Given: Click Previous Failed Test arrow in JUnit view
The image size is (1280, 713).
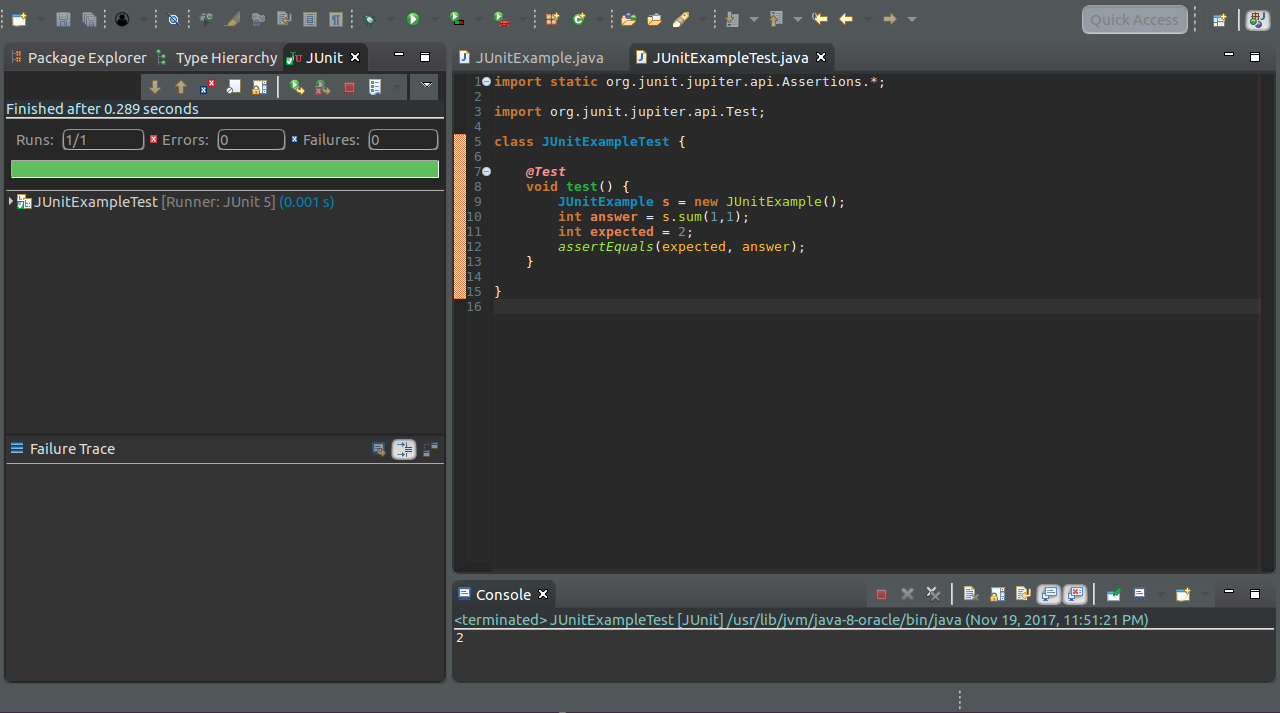Looking at the screenshot, I should [181, 87].
